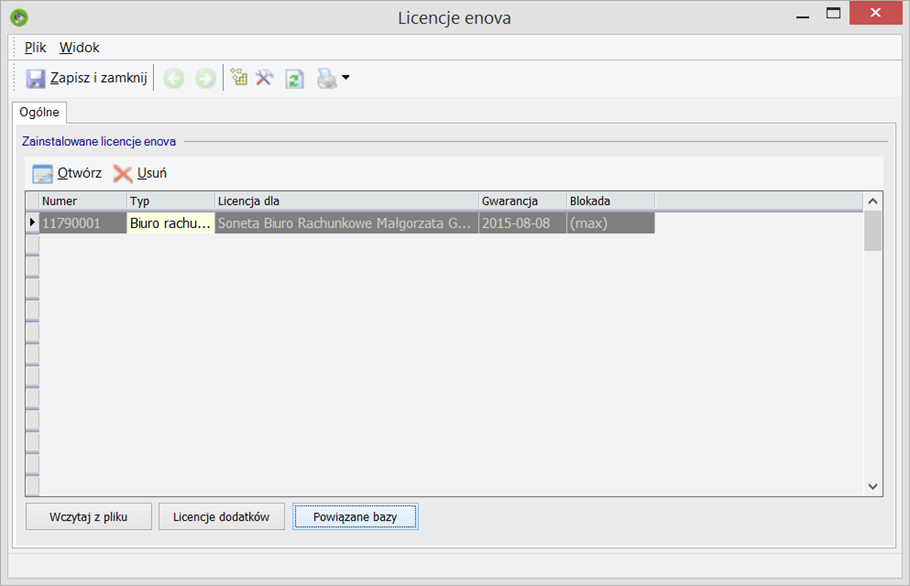Close the Licencje enova window

875,13
